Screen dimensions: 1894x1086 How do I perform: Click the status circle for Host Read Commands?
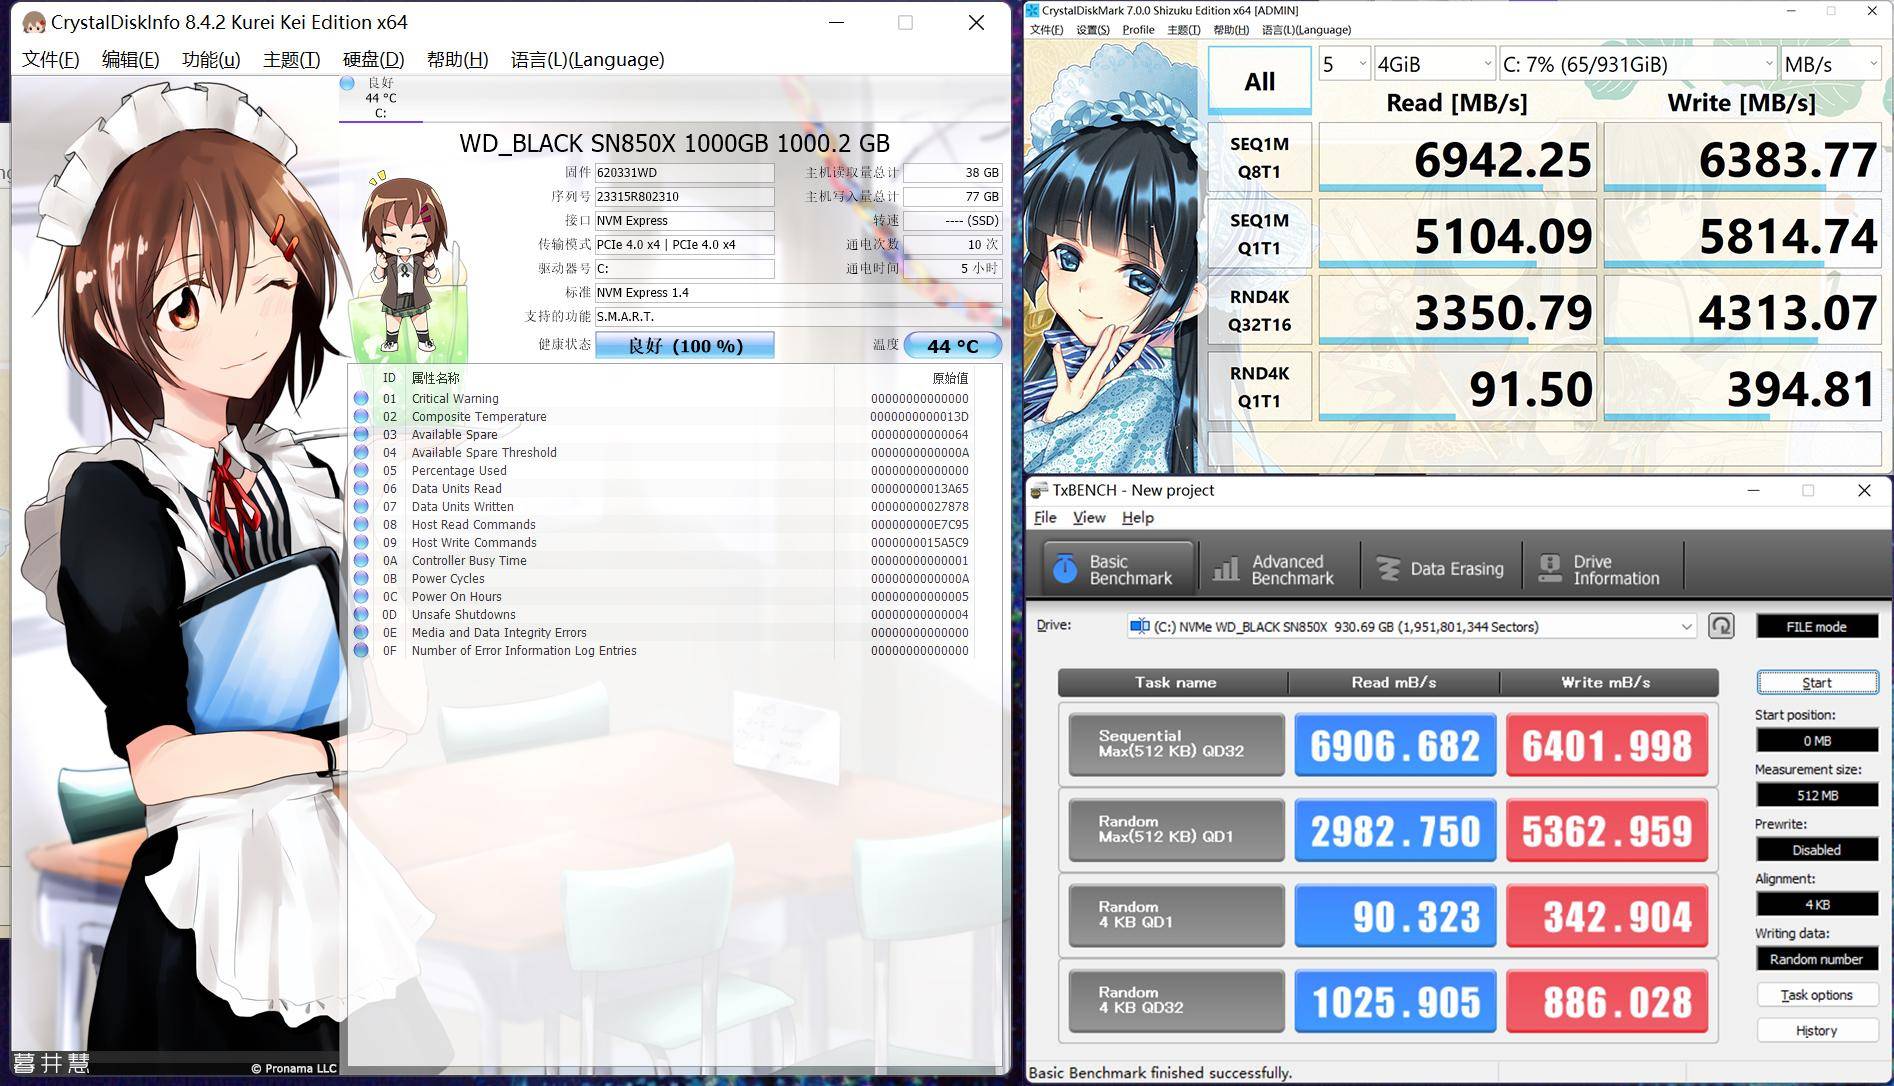coord(361,524)
